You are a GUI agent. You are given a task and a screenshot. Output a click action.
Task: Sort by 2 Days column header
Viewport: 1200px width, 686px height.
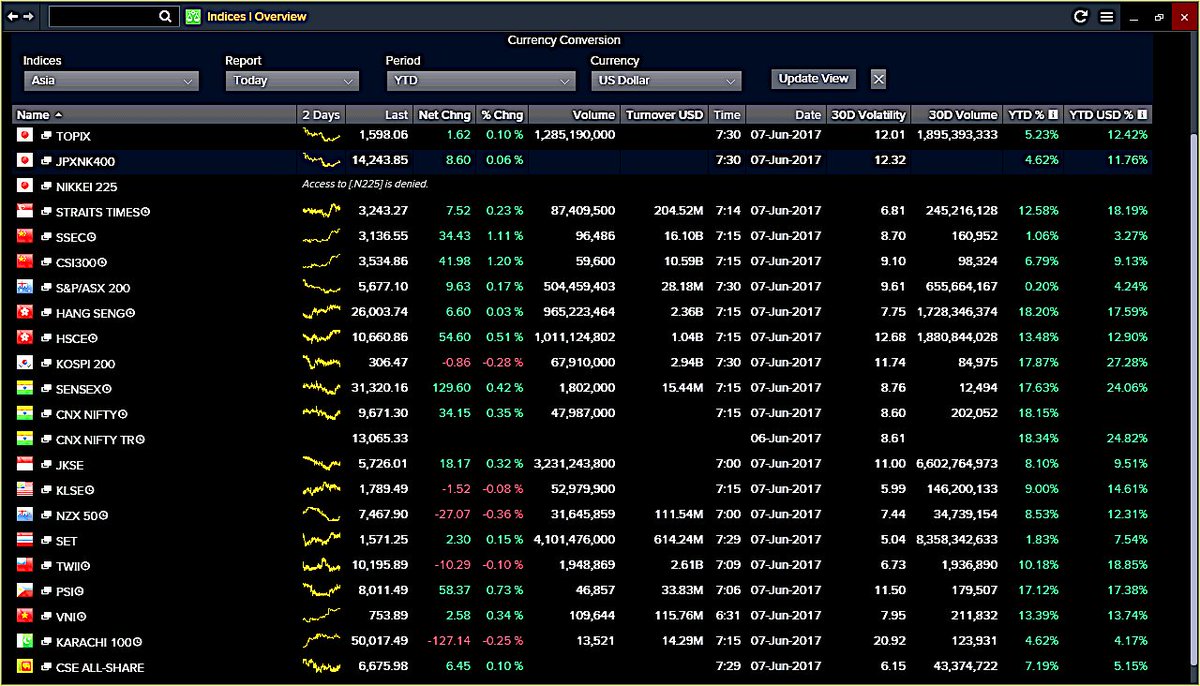click(320, 115)
